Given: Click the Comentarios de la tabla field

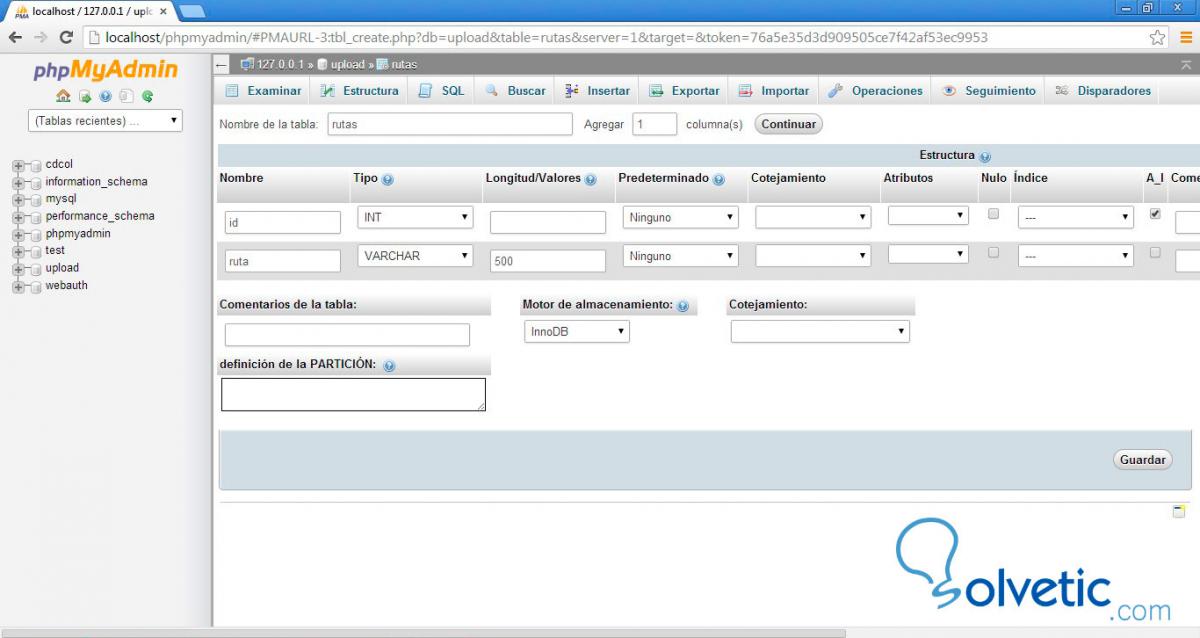Looking at the screenshot, I should (347, 335).
